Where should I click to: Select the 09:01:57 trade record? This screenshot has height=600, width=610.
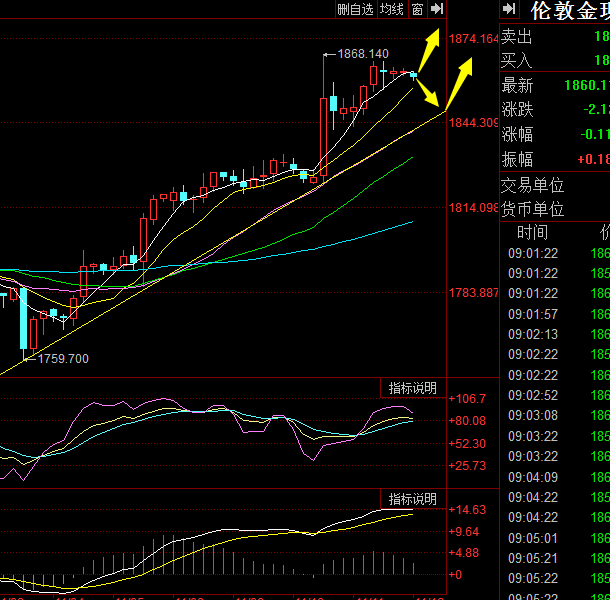point(533,314)
